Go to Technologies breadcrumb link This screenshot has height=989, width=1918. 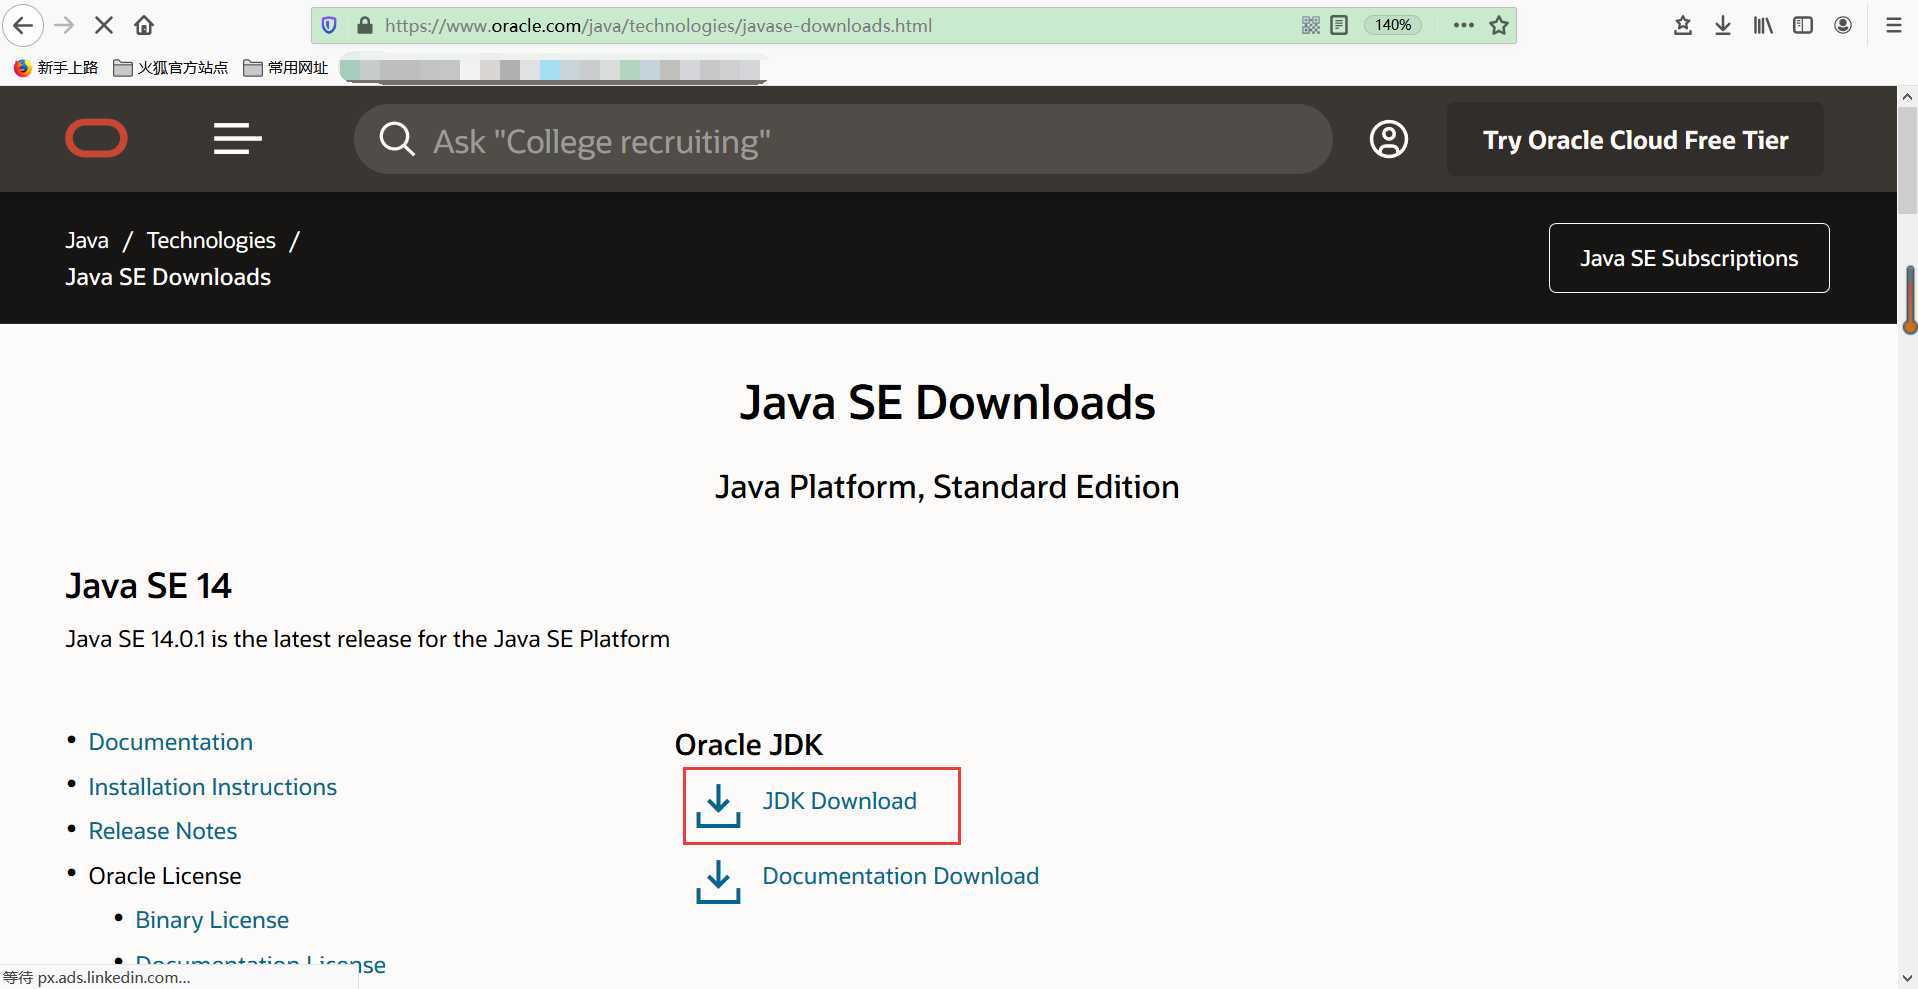pyautogui.click(x=211, y=240)
